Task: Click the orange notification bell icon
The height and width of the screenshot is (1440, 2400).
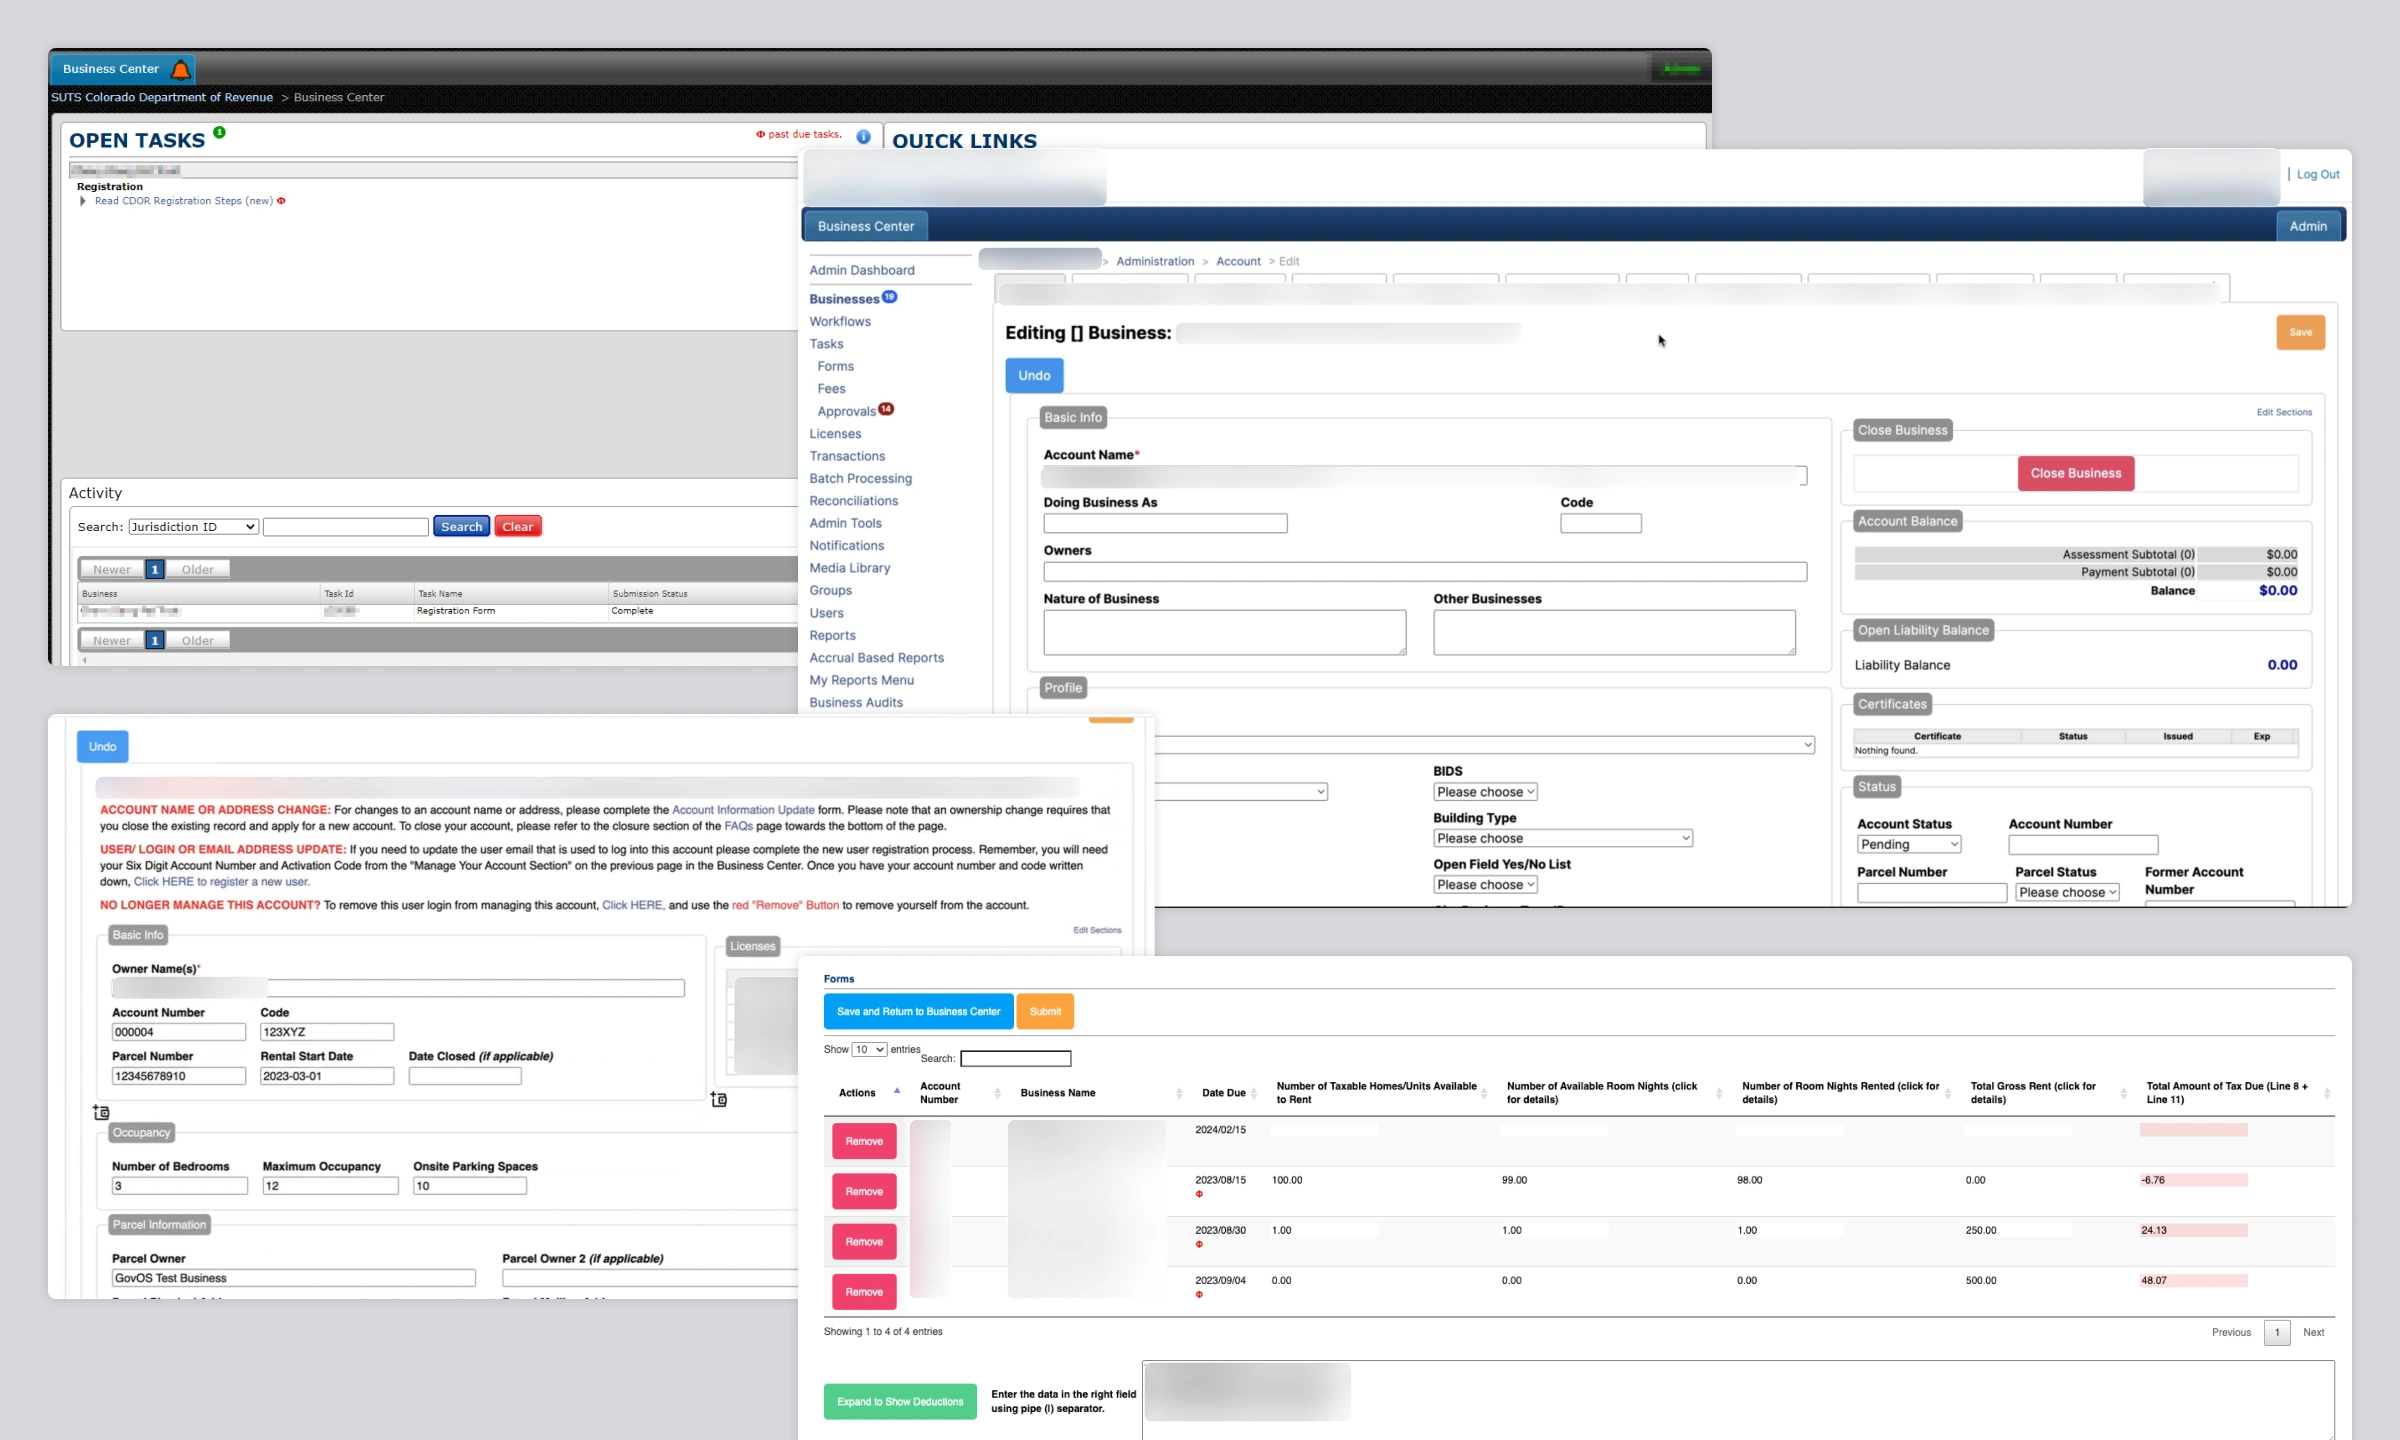Action: pyautogui.click(x=181, y=69)
